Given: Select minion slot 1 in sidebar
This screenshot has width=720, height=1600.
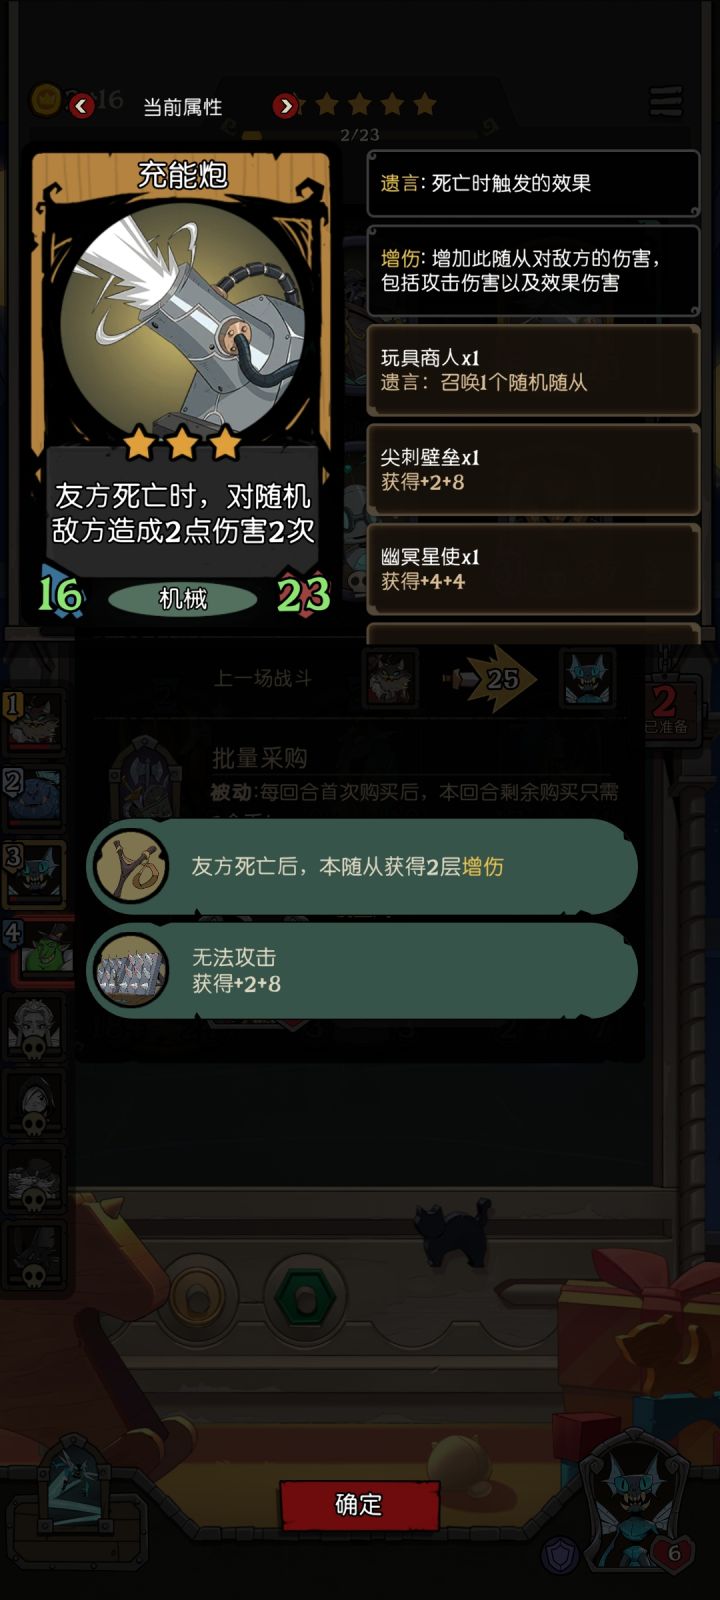Looking at the screenshot, I should [x=35, y=721].
